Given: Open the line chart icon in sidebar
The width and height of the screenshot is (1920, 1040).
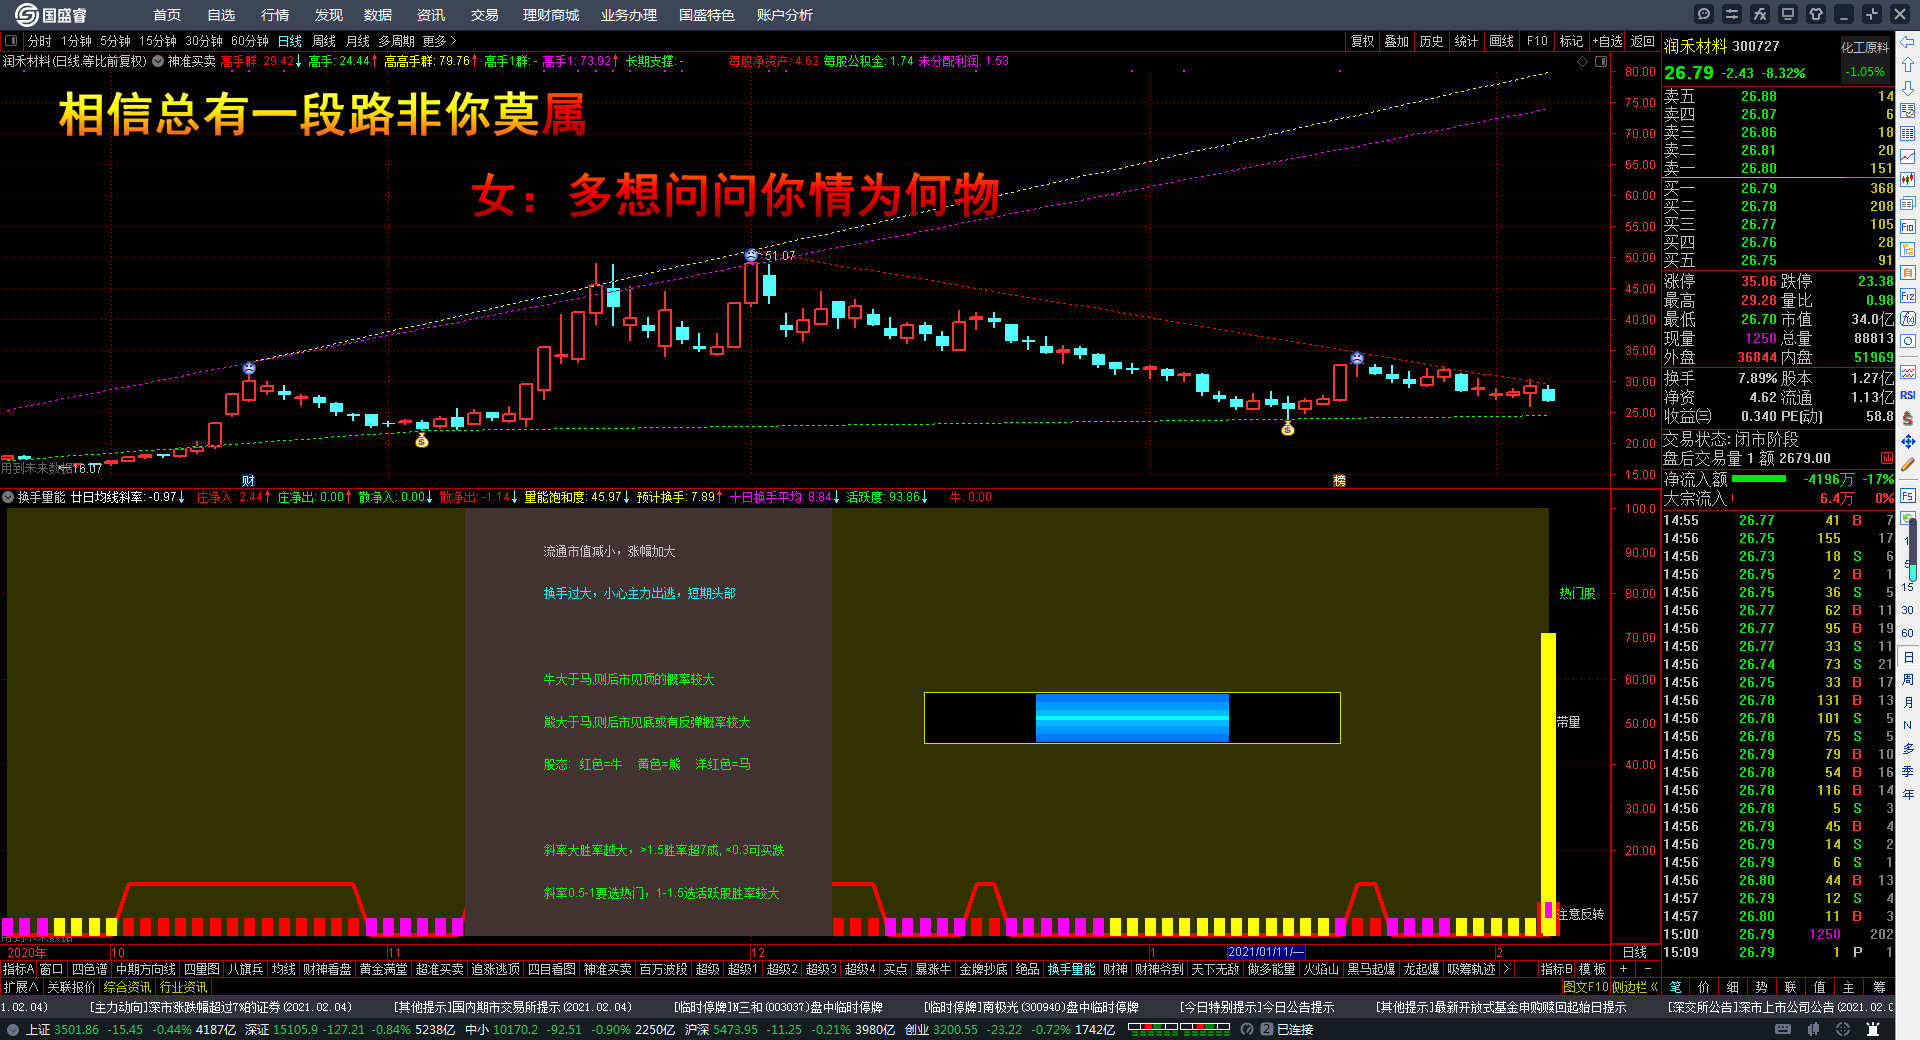Looking at the screenshot, I should tap(1908, 157).
